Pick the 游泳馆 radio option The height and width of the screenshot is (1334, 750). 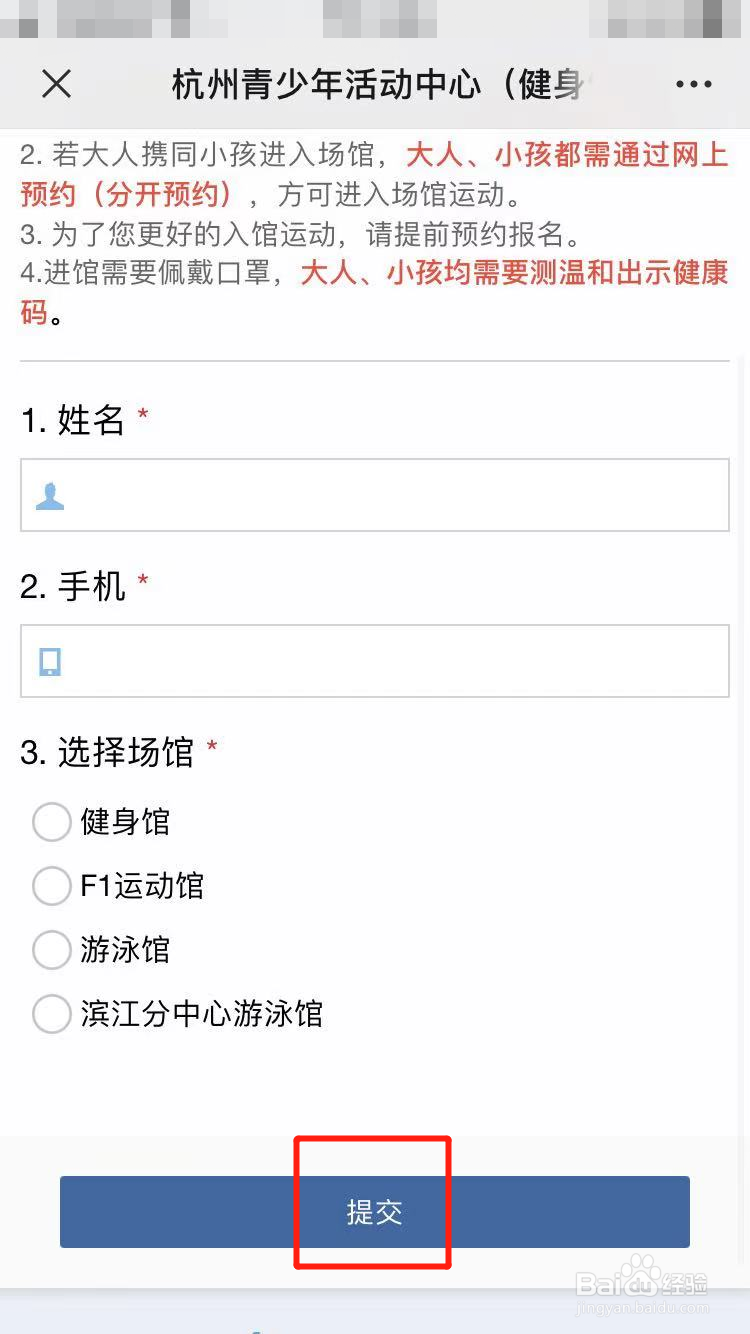pos(52,950)
